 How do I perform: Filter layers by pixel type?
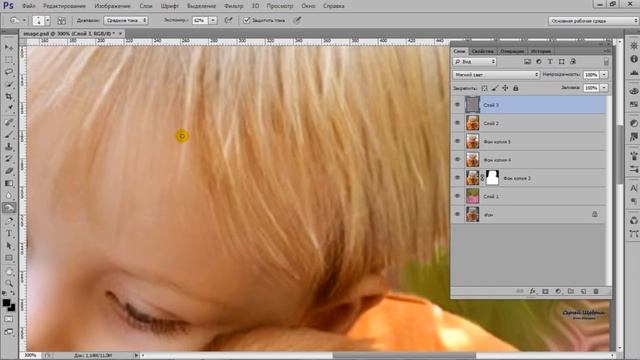point(527,62)
